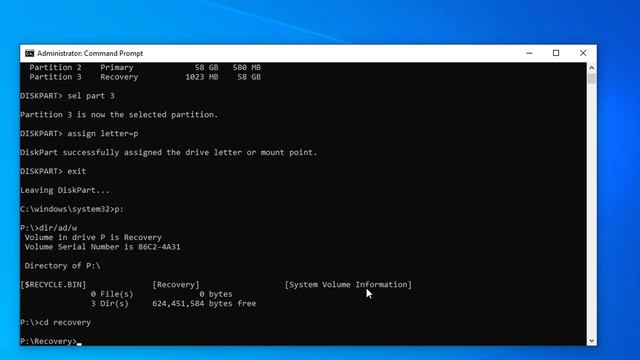This screenshot has width=640, height=360.
Task: Click the Administrator: Command Prompt title text
Action: 90,53
